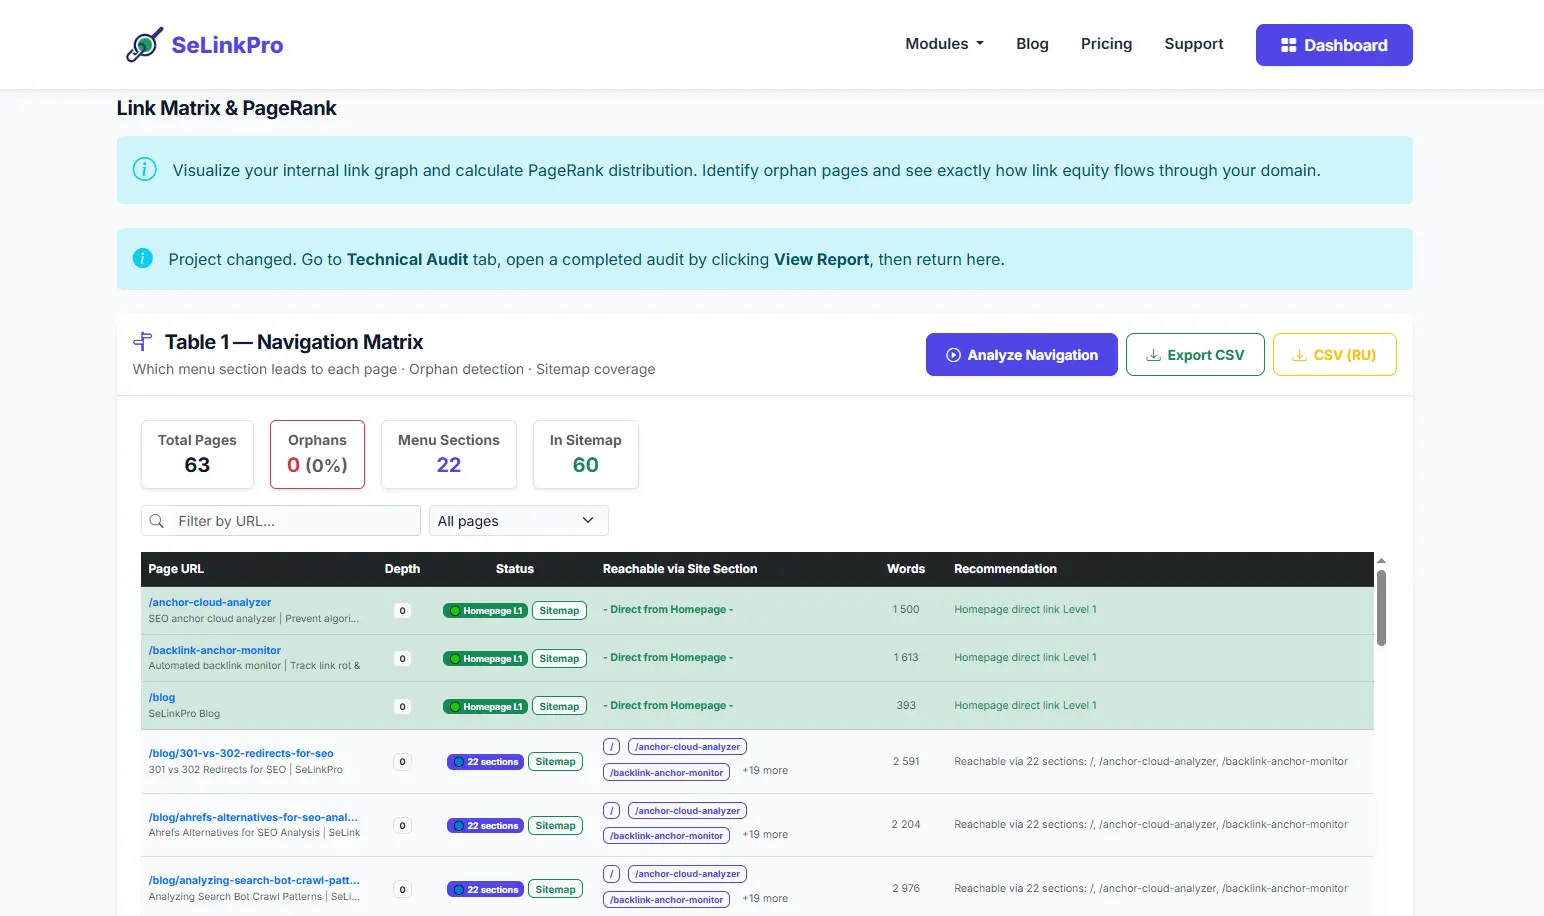Open the /blog/ahrefs-alternatives-for-seo-anal… link
Image resolution: width=1544 pixels, height=916 pixels.
253,817
